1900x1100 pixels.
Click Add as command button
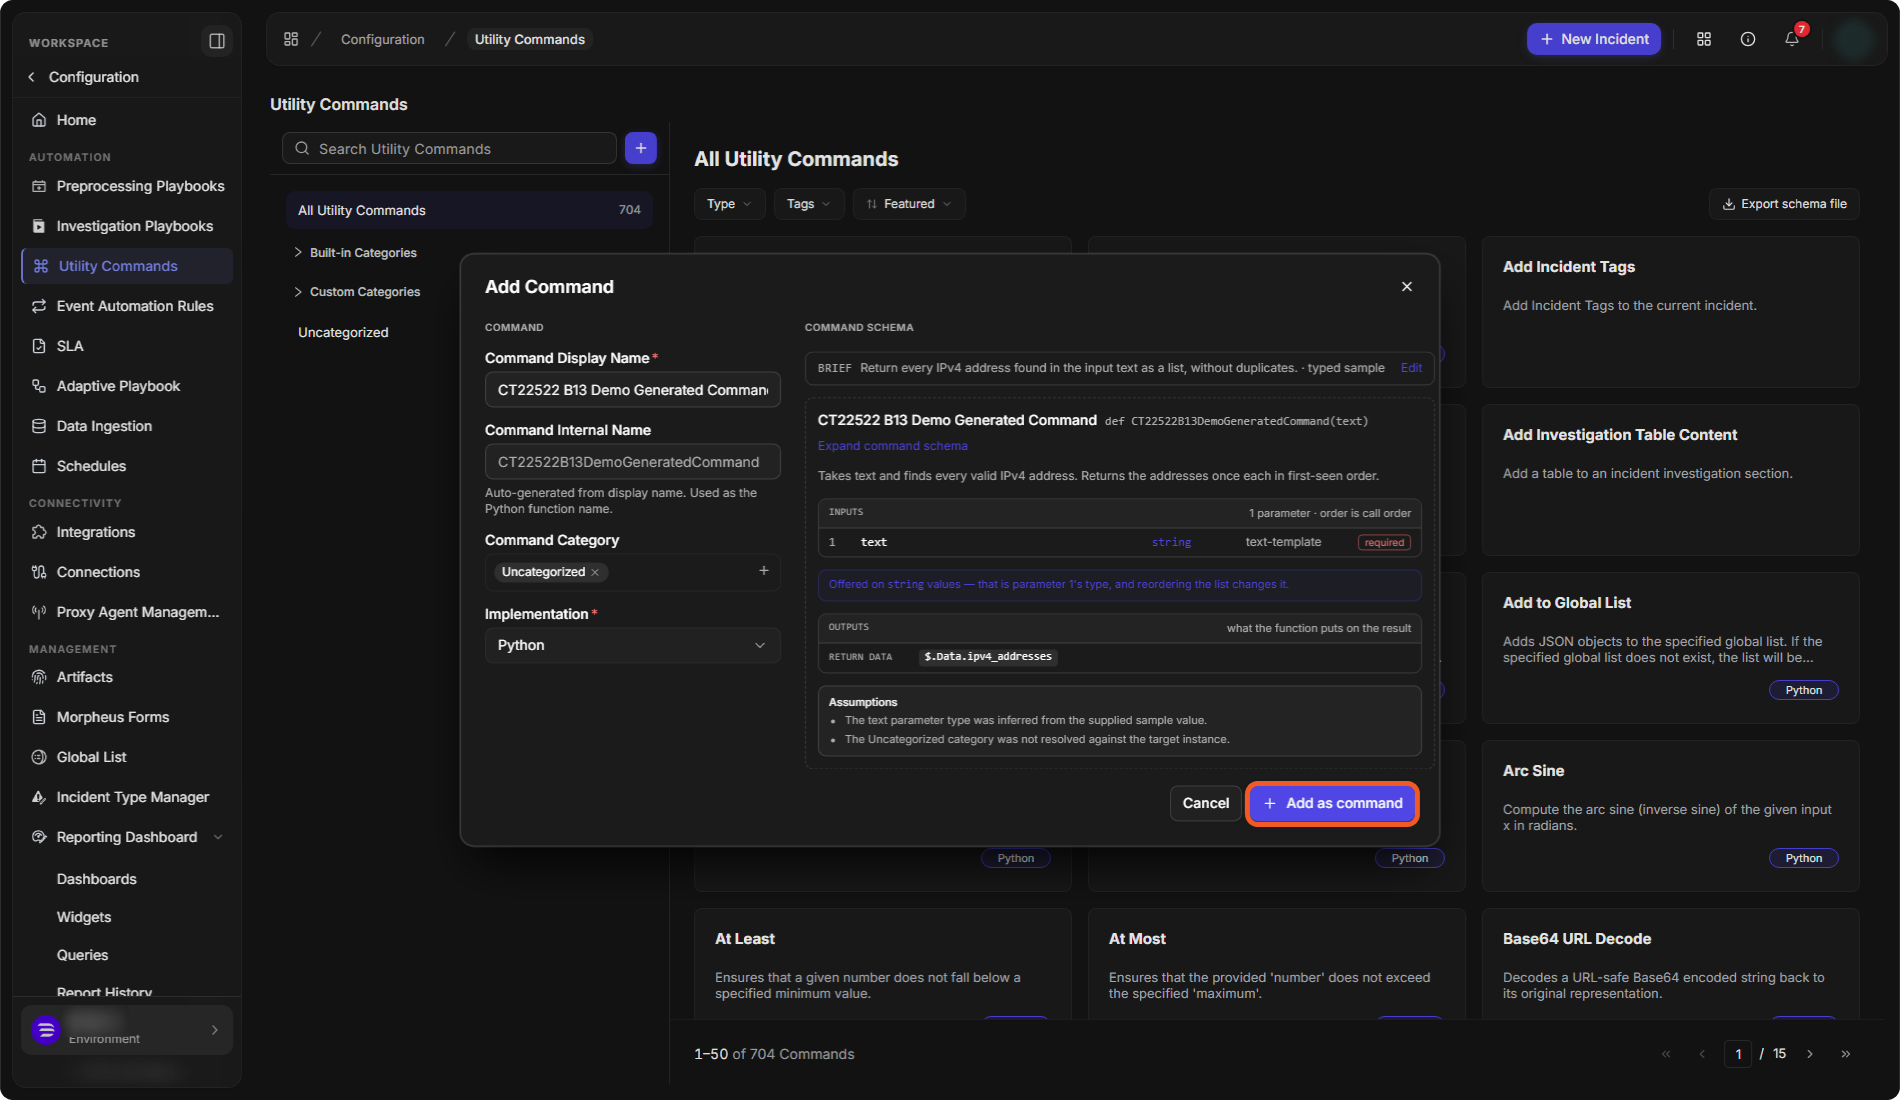point(1333,803)
